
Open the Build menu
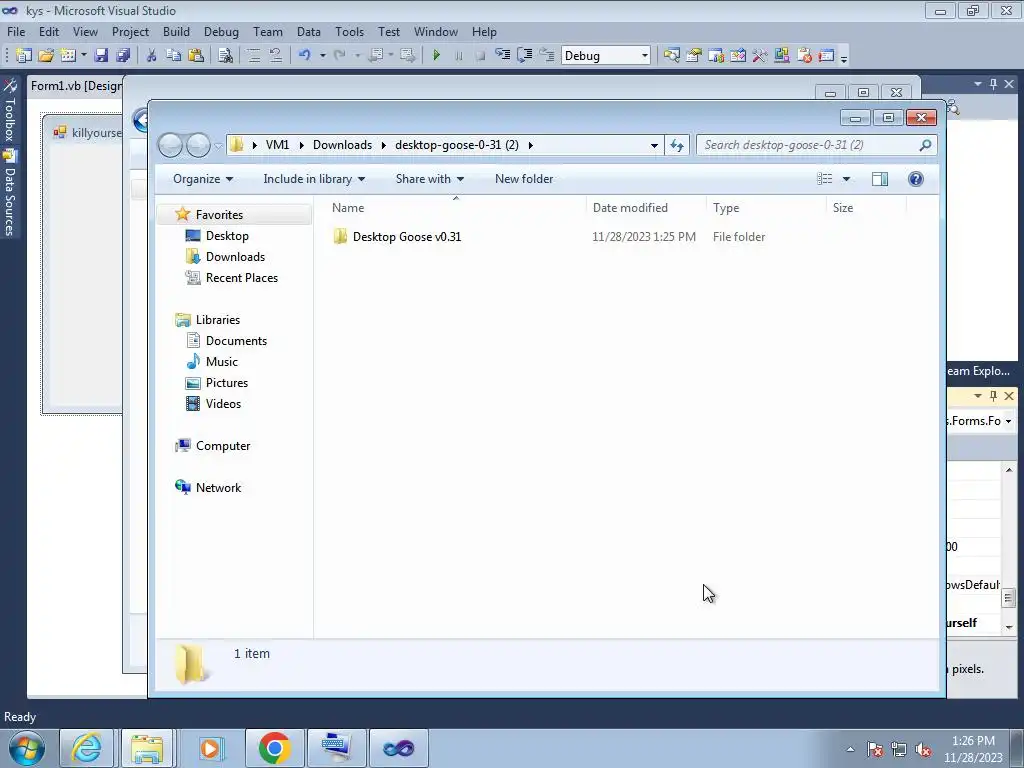tap(176, 32)
